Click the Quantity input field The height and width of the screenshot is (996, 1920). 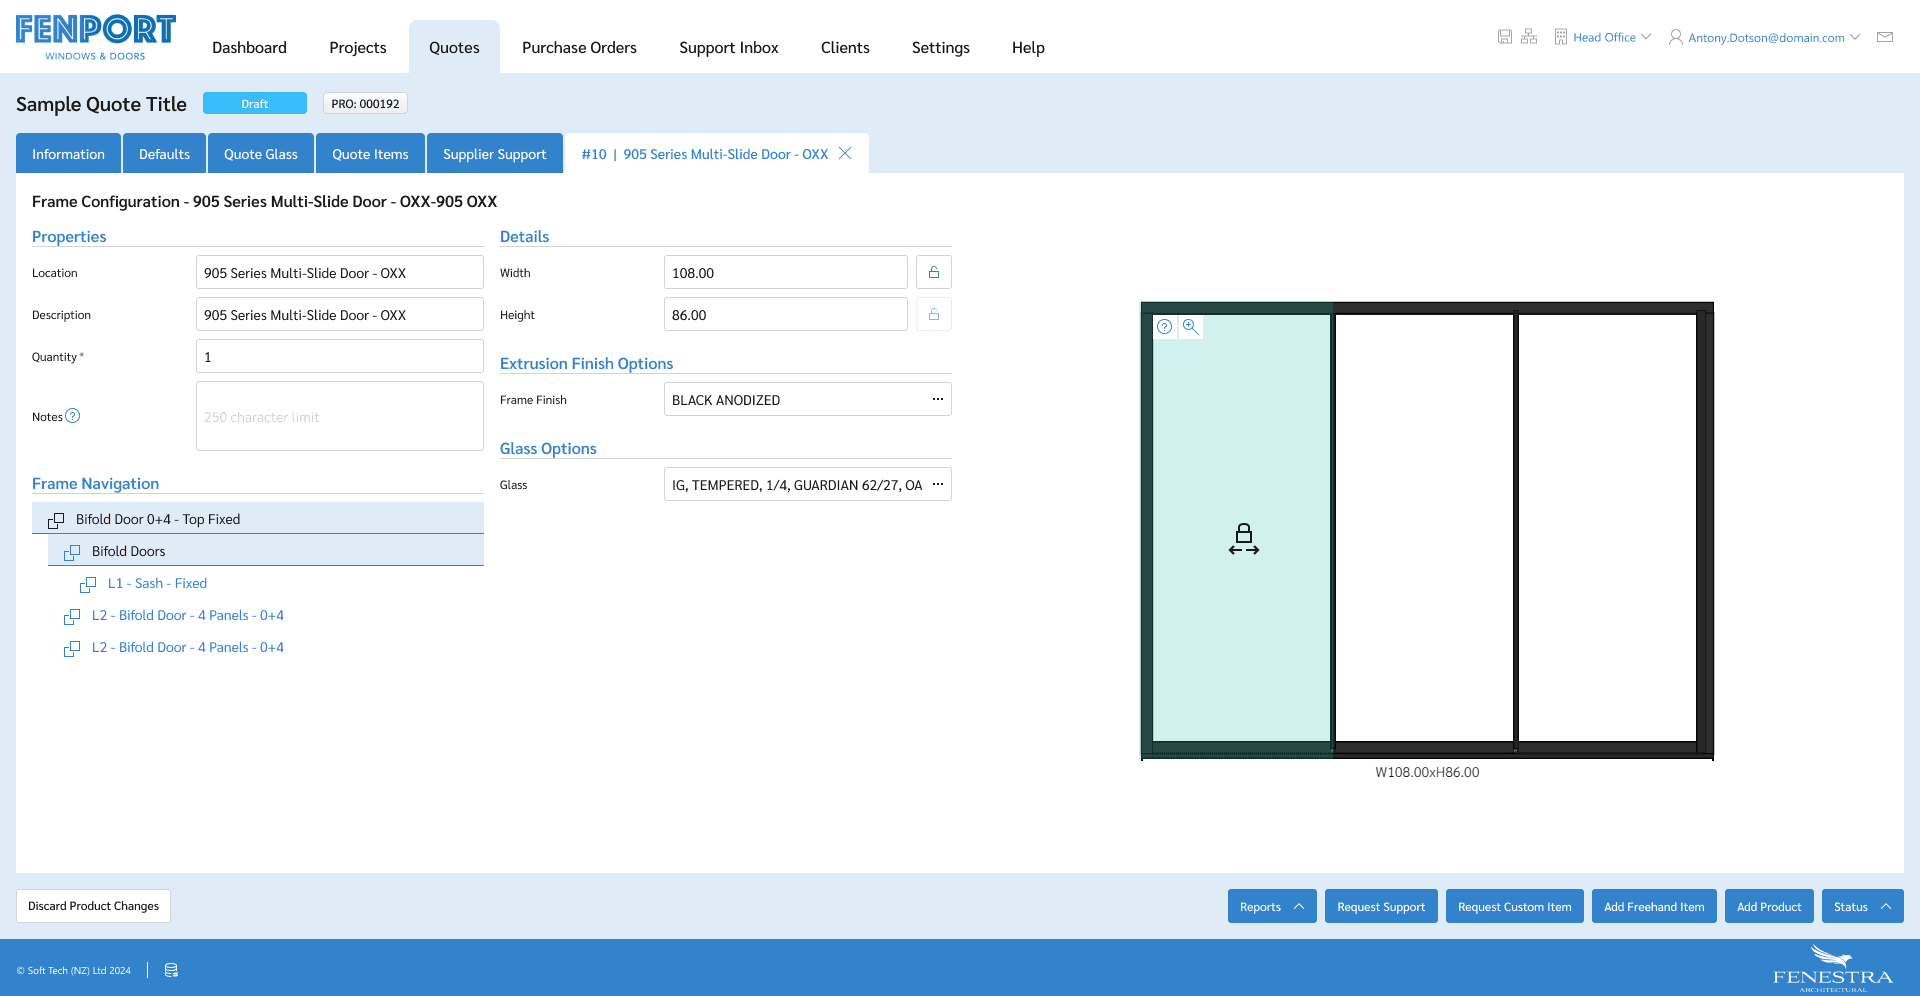(x=340, y=356)
